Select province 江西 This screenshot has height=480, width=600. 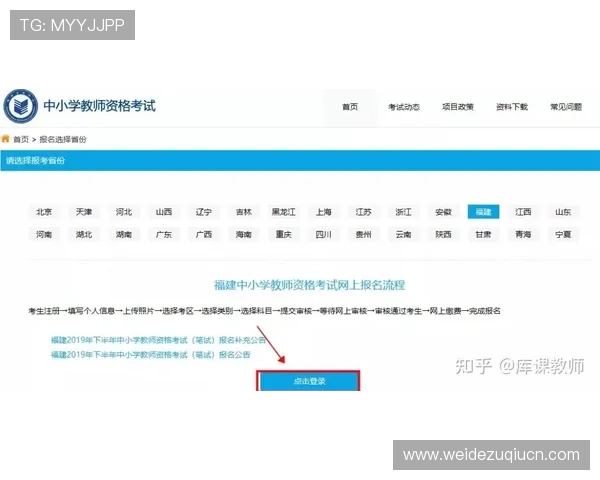(523, 212)
